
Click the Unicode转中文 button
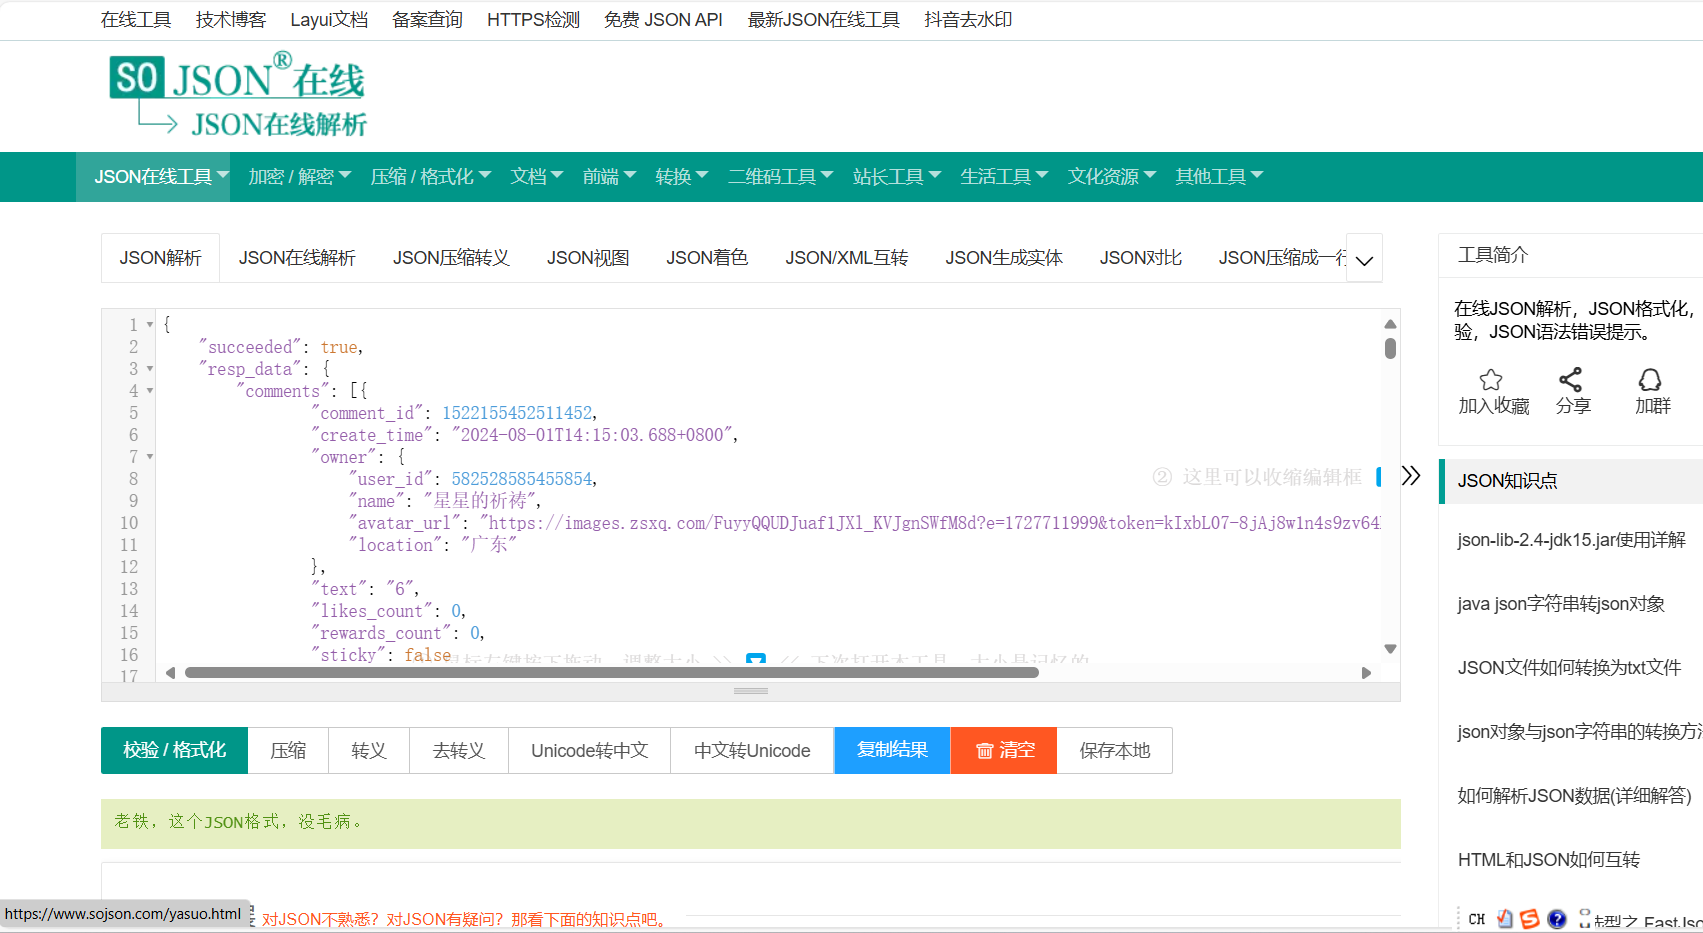pos(590,750)
